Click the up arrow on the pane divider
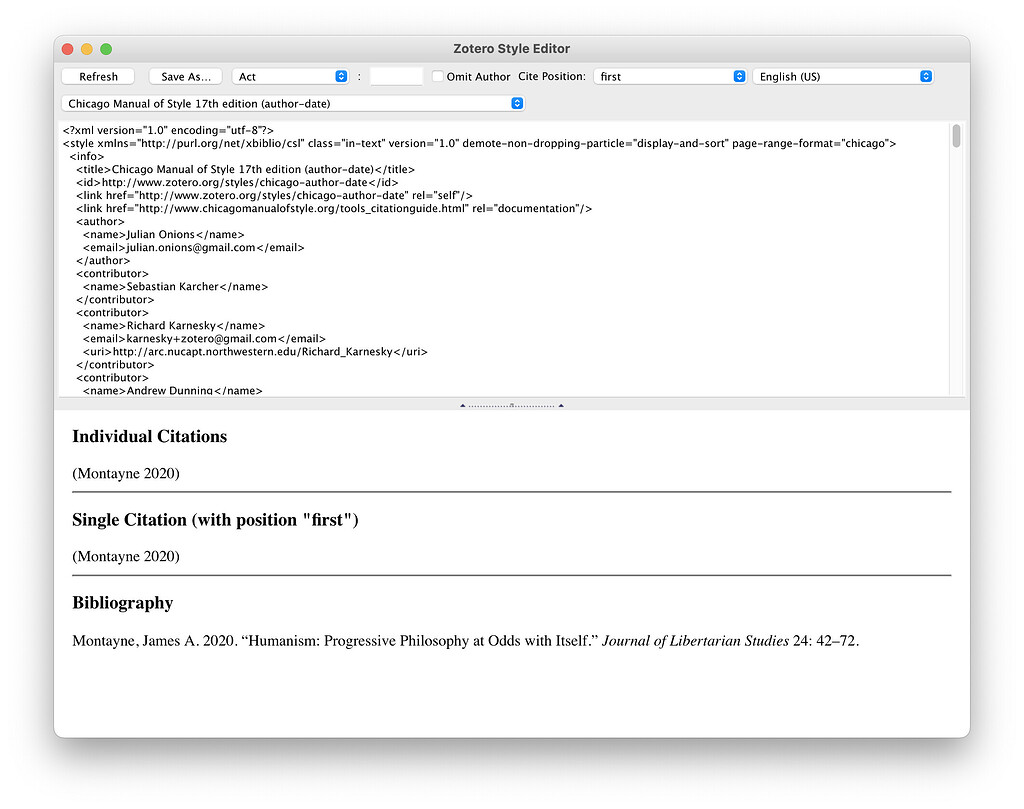Viewport: 1024px width, 809px height. (462, 405)
